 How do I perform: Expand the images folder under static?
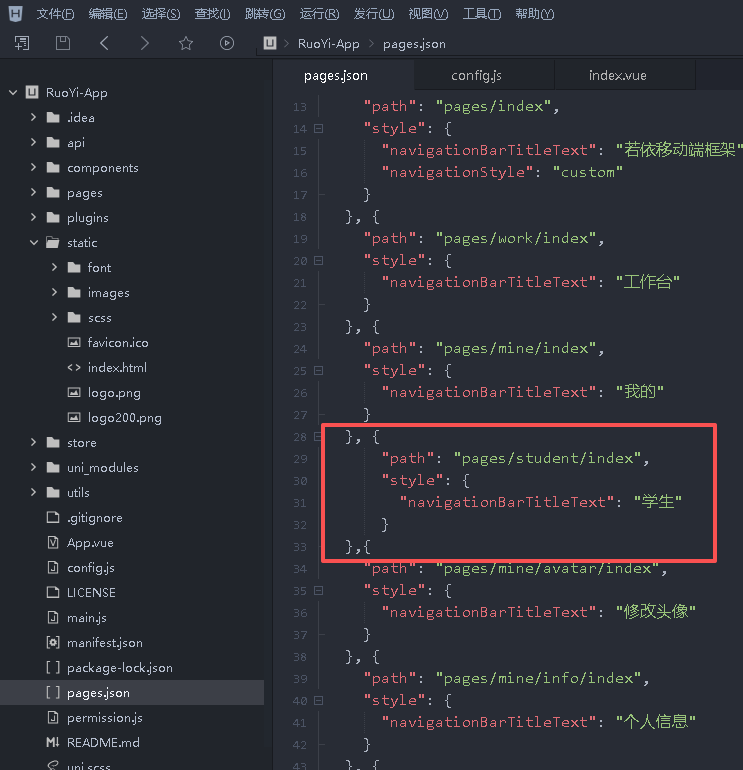click(54, 293)
